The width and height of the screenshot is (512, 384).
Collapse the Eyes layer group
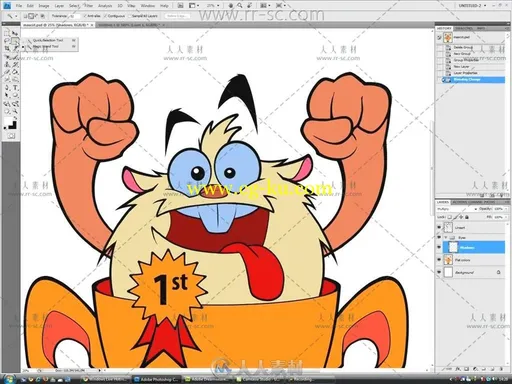coord(446,238)
